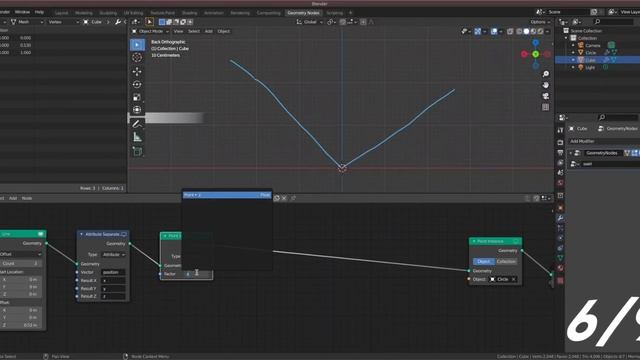The height and width of the screenshot is (360, 640).
Task: Open the Object Mode dropdown
Action: [x=150, y=31]
